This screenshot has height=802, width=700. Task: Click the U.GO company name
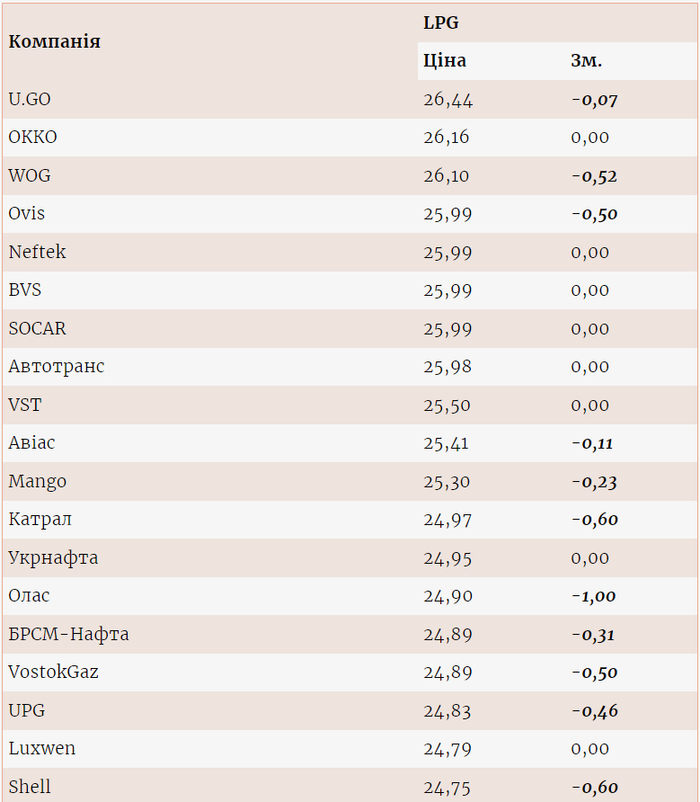29,99
